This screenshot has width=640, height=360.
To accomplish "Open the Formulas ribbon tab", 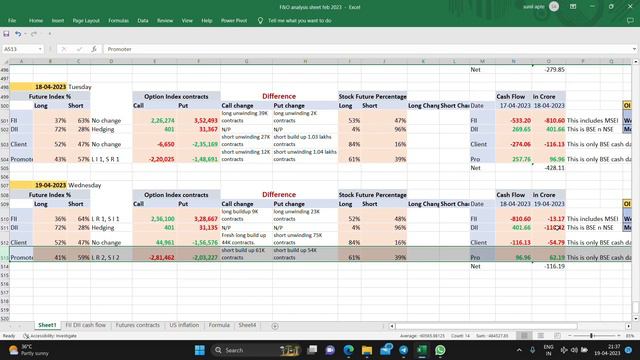I will (x=118, y=20).
